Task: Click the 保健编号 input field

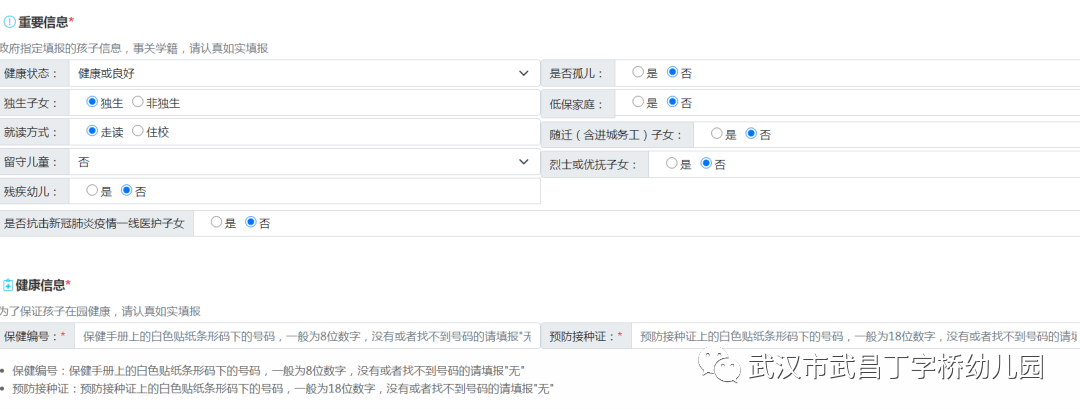Action: coord(306,336)
